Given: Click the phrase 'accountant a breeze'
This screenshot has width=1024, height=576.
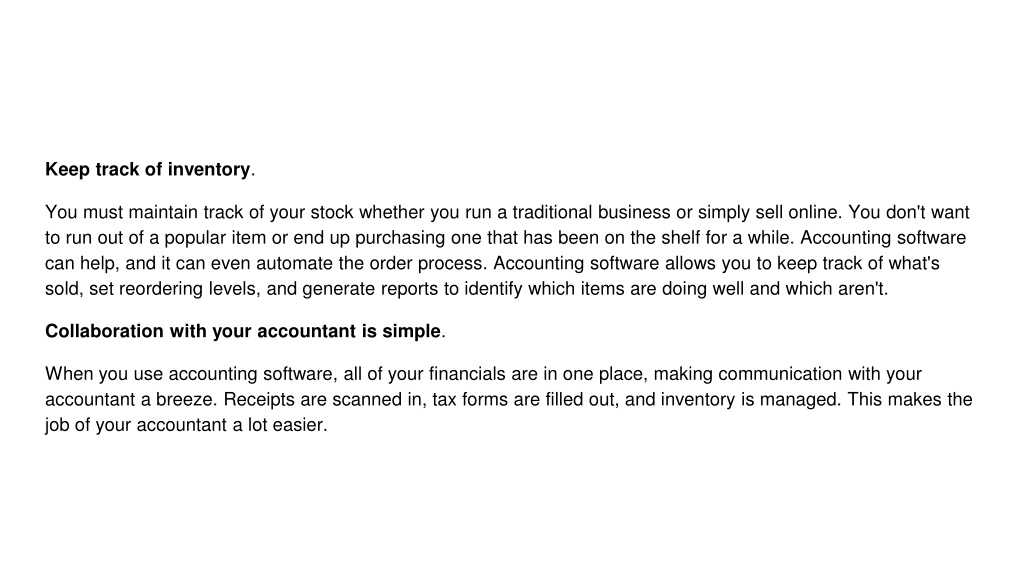Looking at the screenshot, I should [x=131, y=400].
